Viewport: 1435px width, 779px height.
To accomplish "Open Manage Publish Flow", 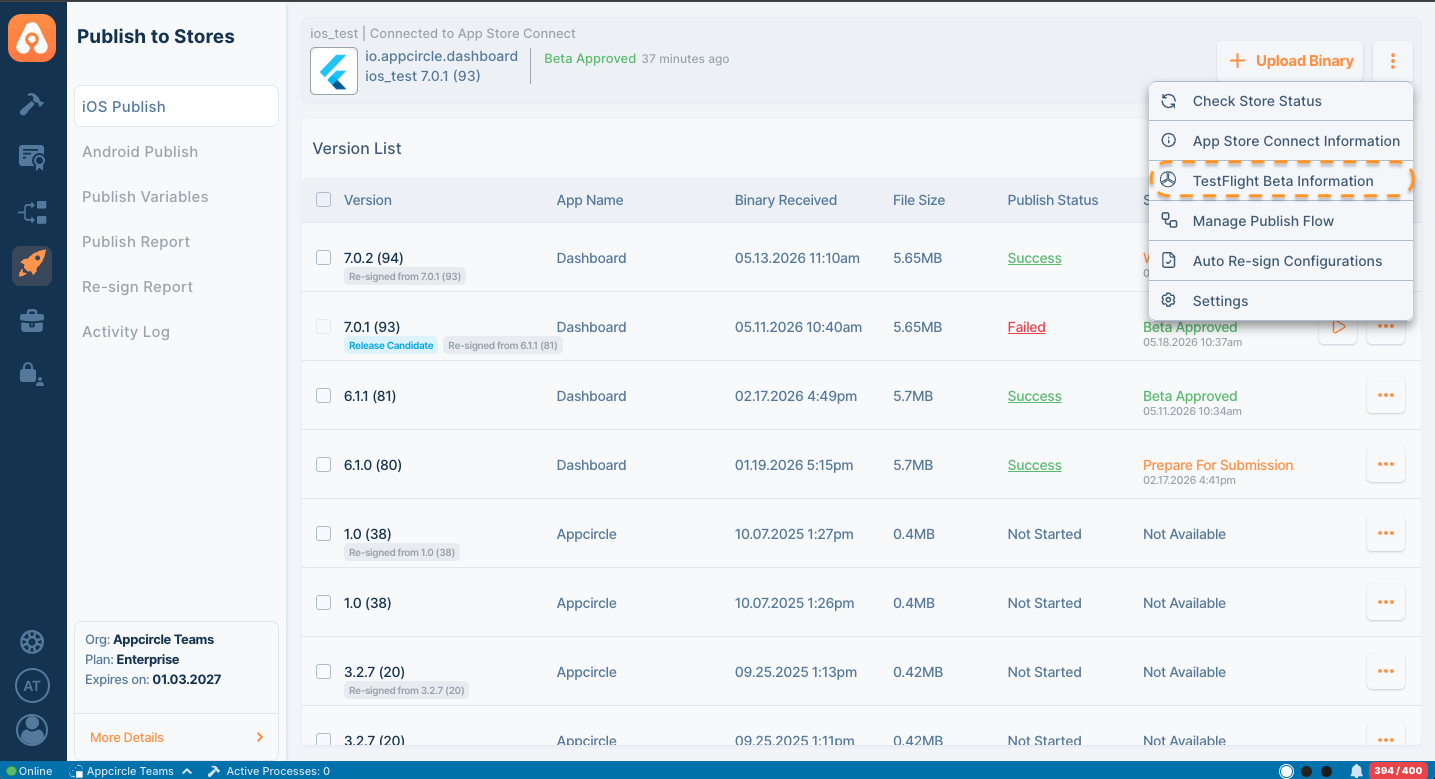I will pos(1281,221).
